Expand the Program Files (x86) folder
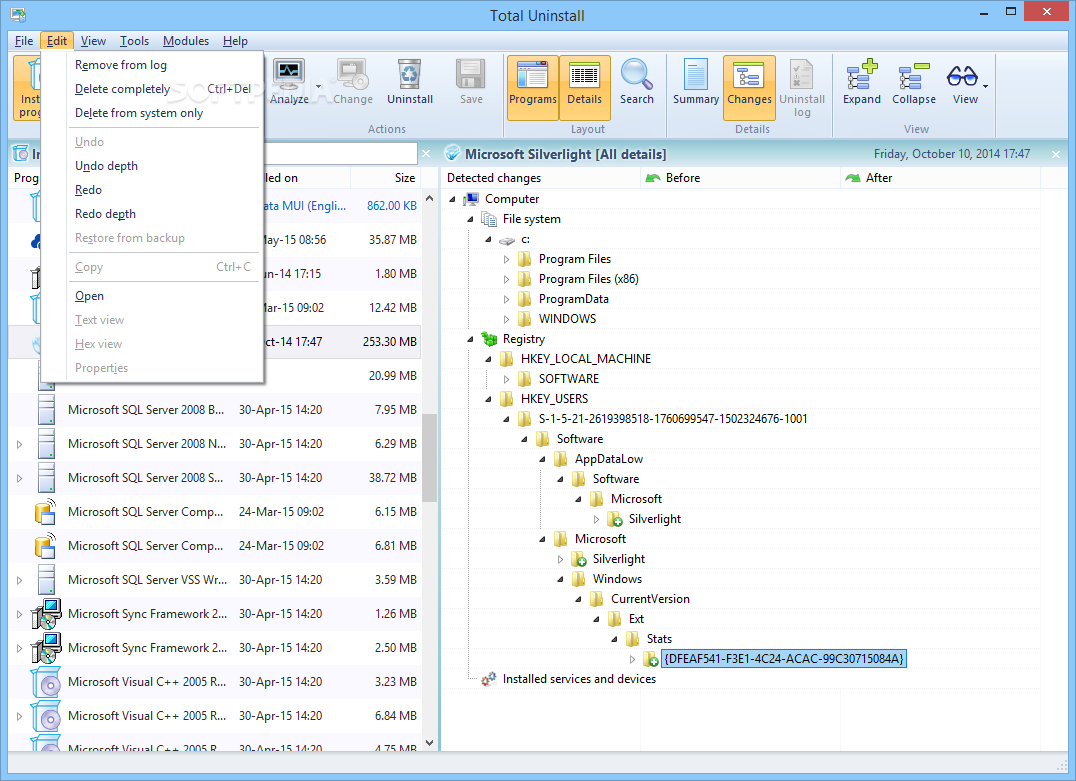The width and height of the screenshot is (1076, 781). (x=506, y=279)
